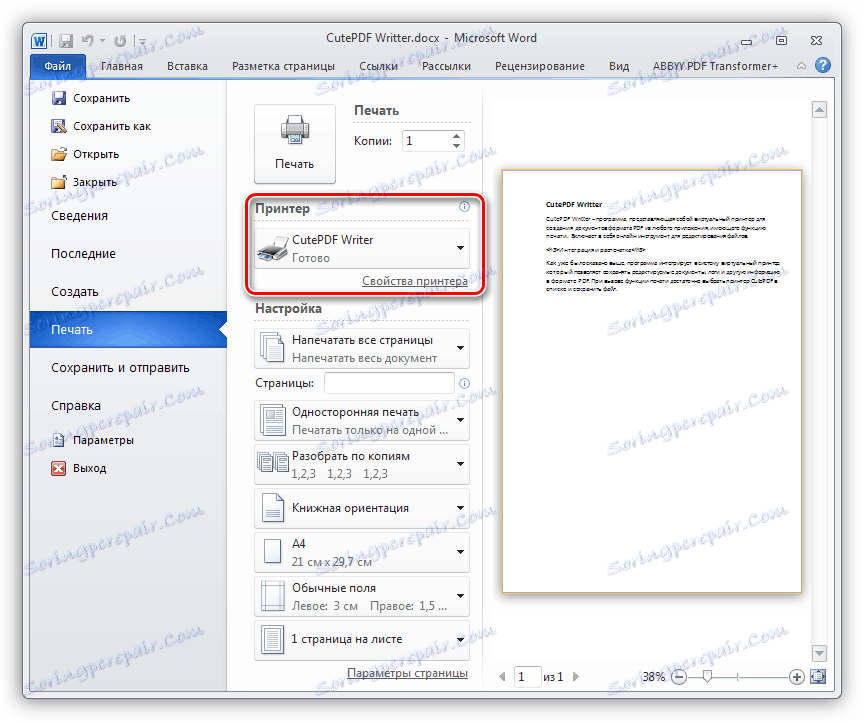Click the Свойства принтера link

414,281
